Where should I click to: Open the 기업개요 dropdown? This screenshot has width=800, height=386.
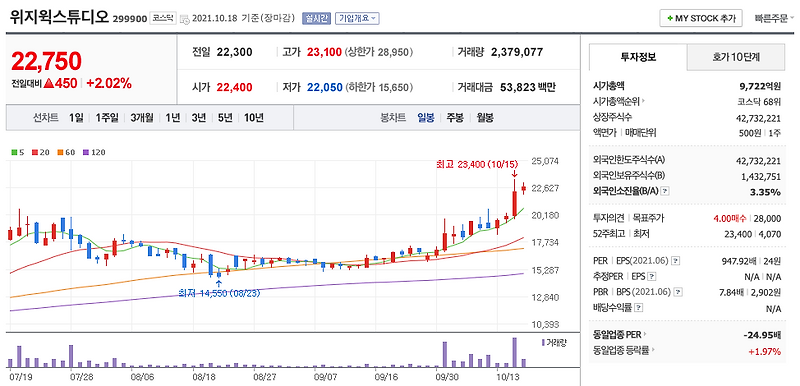[x=357, y=18]
